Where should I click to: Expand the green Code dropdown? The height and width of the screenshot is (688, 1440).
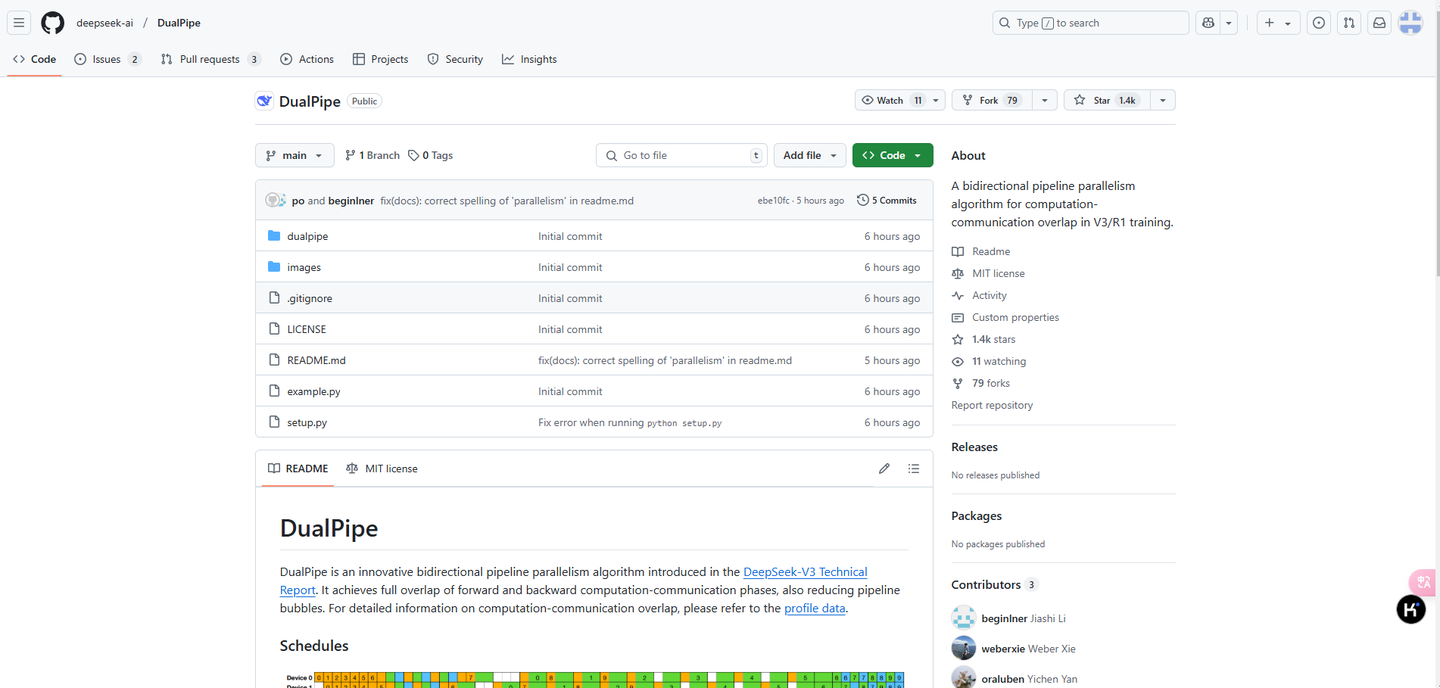coord(892,155)
